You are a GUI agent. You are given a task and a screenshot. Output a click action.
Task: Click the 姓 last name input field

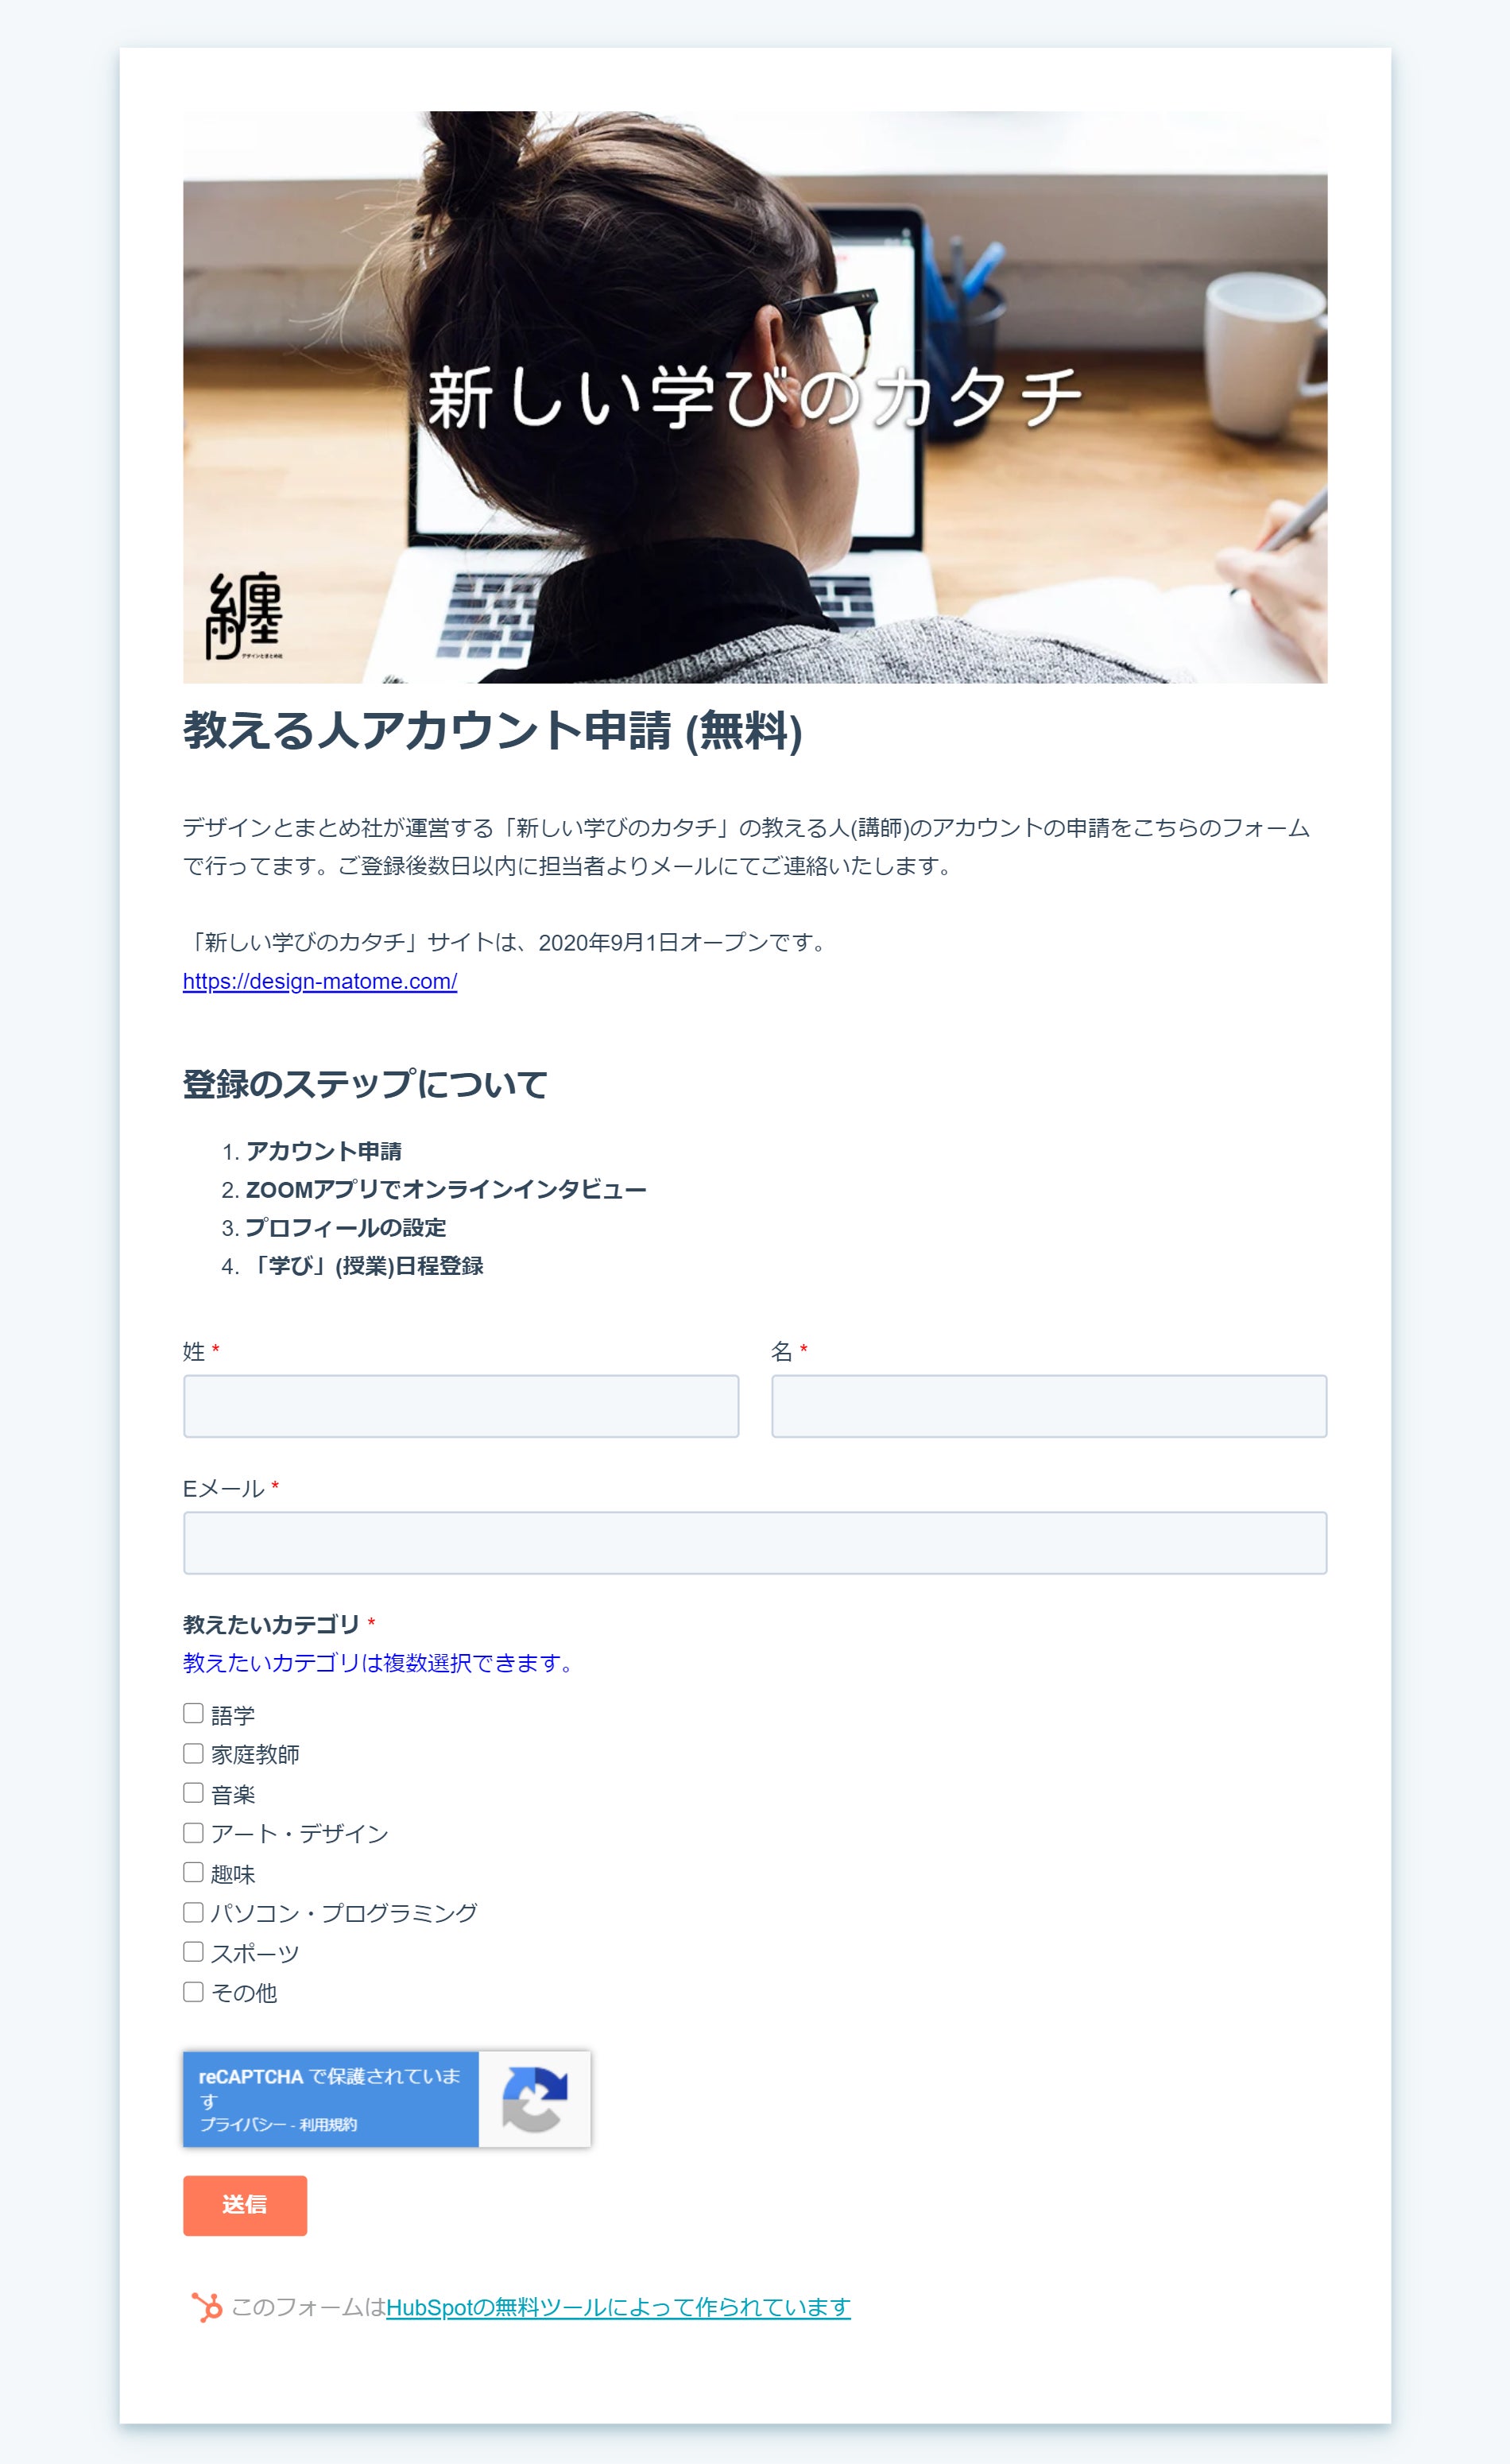[461, 1406]
